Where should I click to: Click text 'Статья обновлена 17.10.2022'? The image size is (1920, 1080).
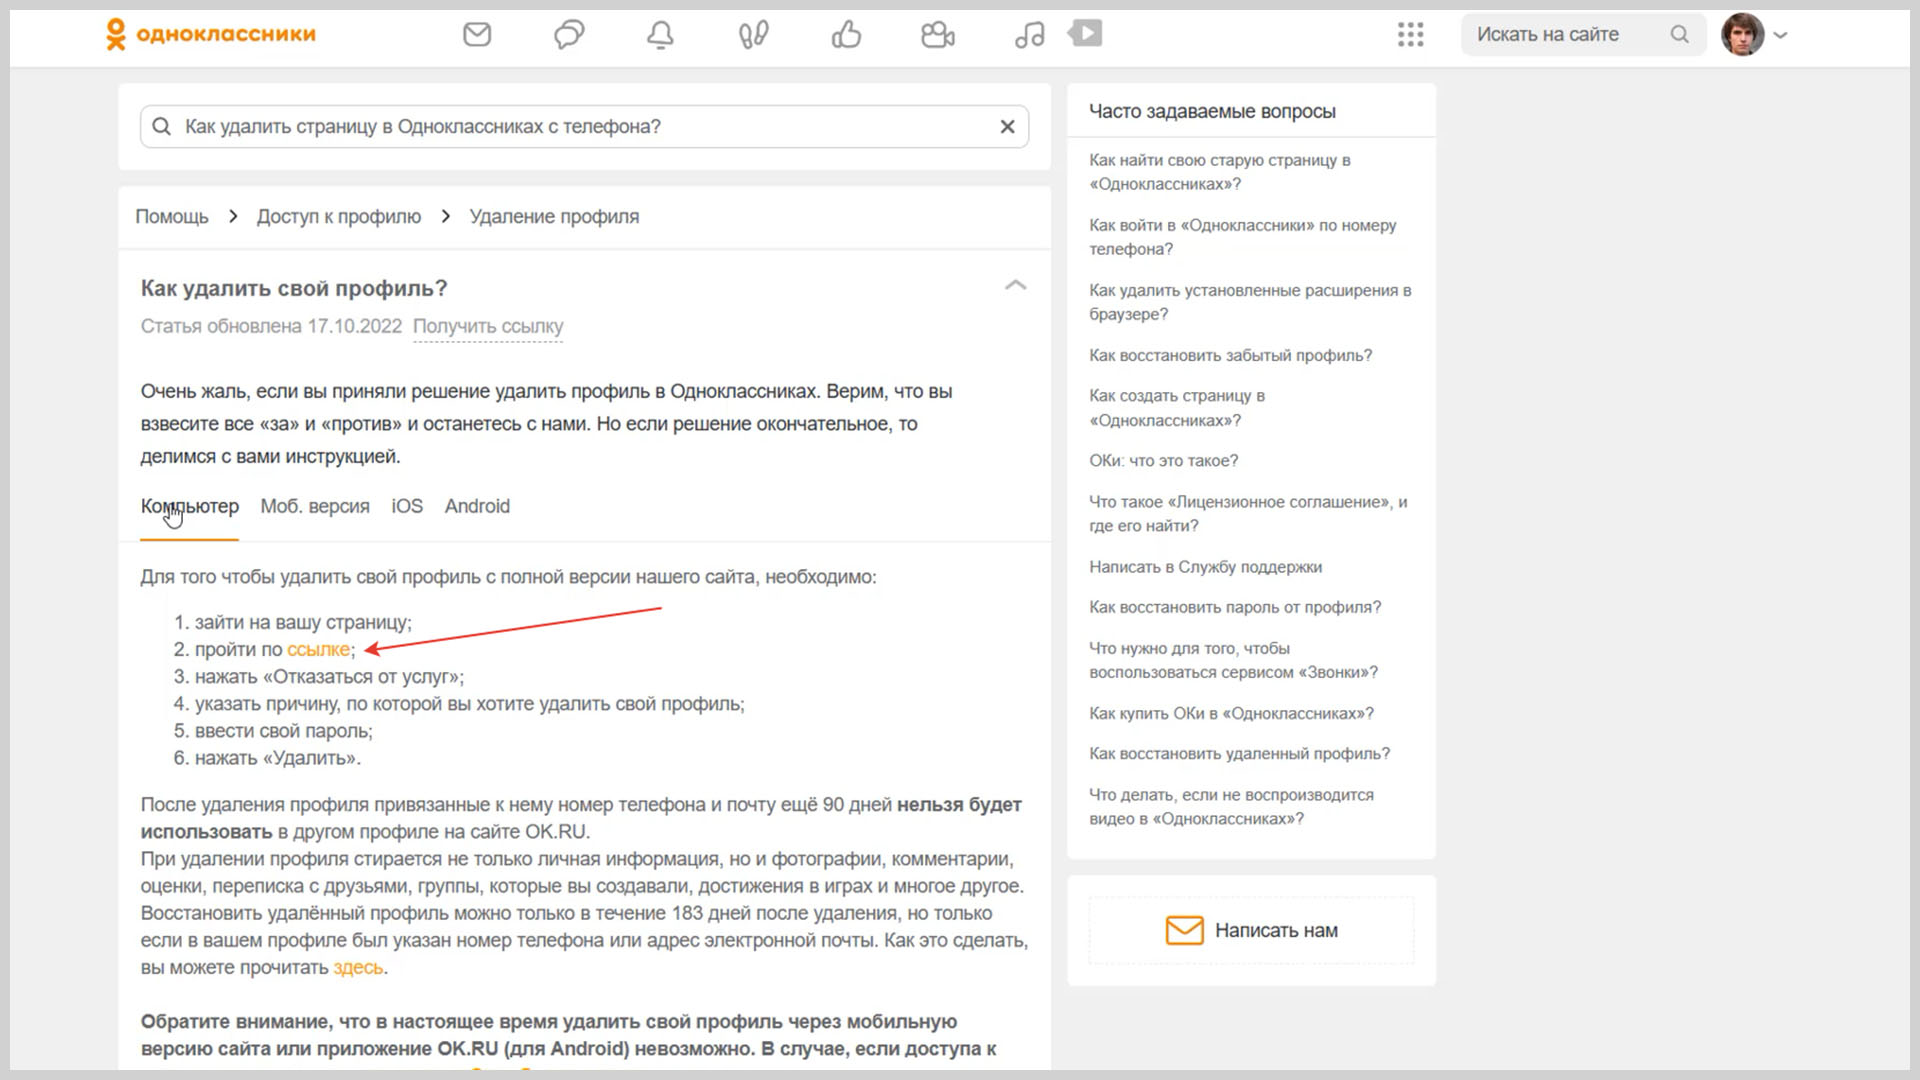click(271, 326)
